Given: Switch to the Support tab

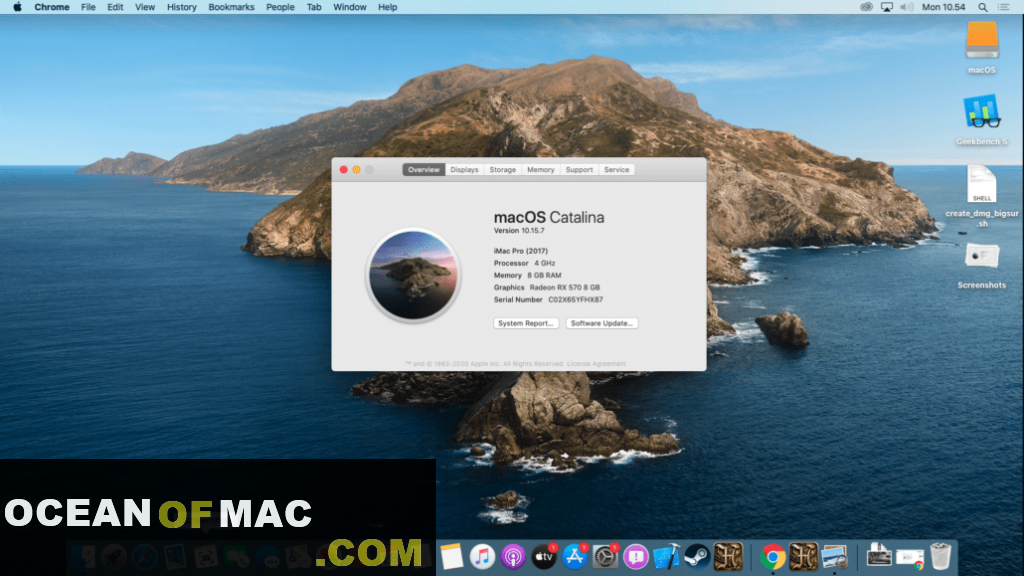Looking at the screenshot, I should pyautogui.click(x=579, y=170).
